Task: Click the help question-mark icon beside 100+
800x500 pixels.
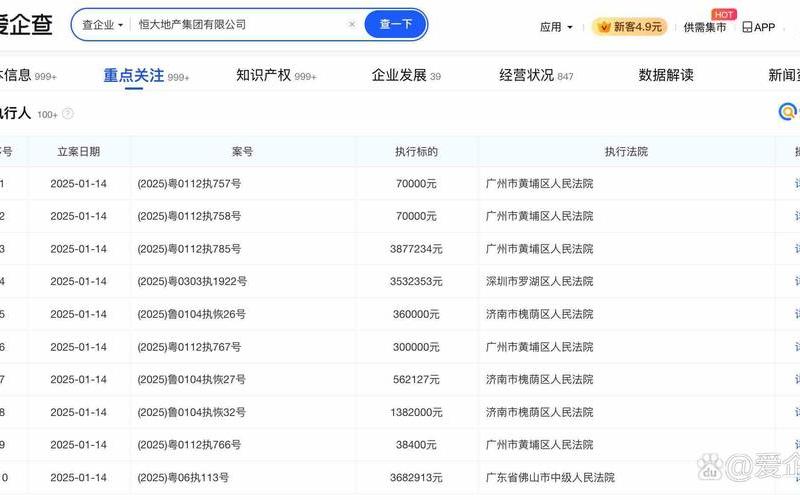Action: [68, 114]
